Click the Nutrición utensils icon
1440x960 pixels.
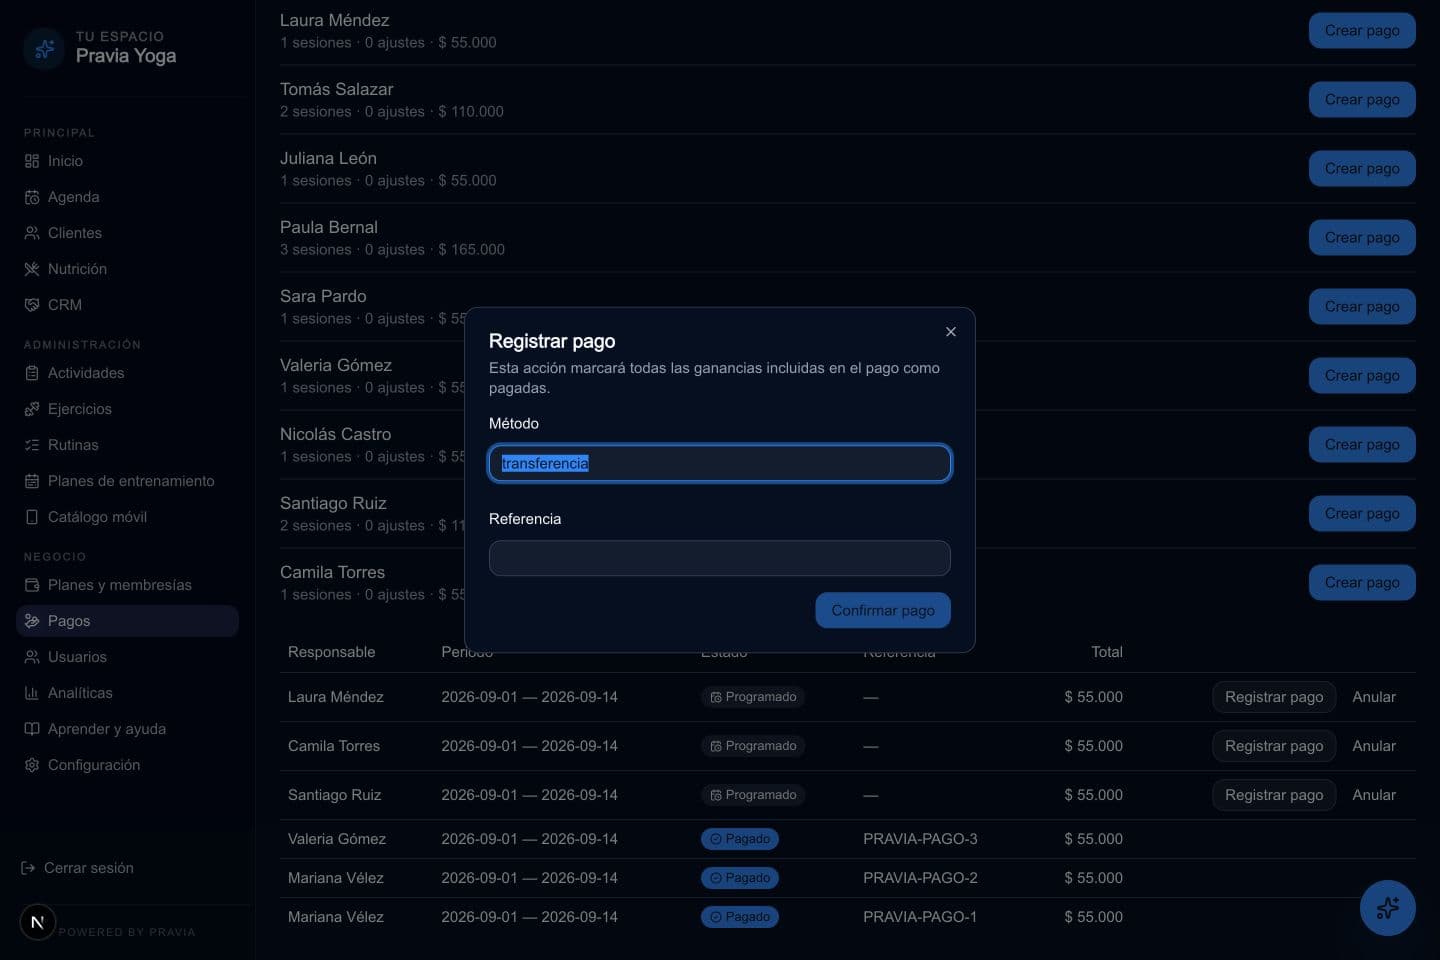coord(32,269)
